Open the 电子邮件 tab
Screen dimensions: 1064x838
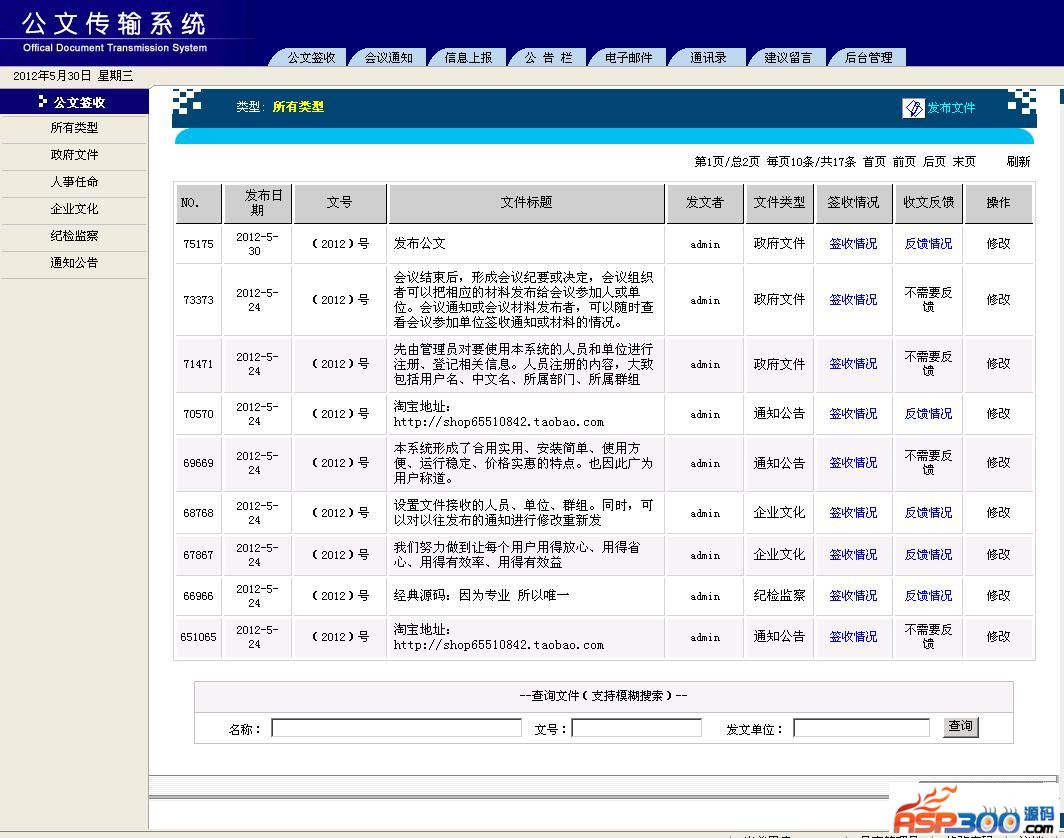[x=628, y=58]
